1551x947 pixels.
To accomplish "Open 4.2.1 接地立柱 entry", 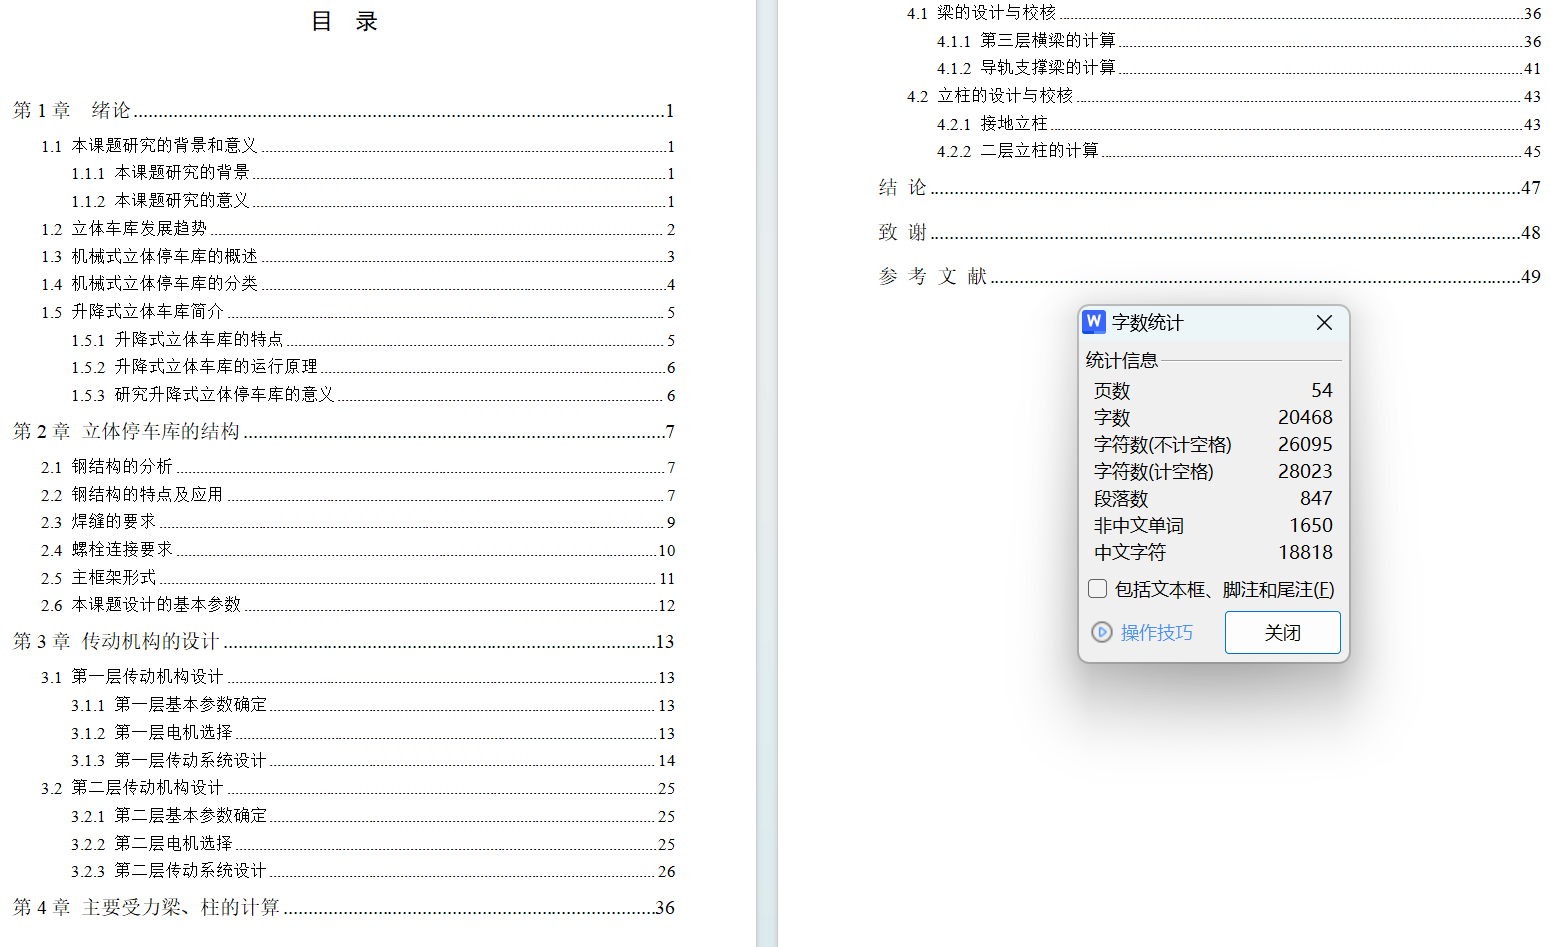I will pos(1239,124).
